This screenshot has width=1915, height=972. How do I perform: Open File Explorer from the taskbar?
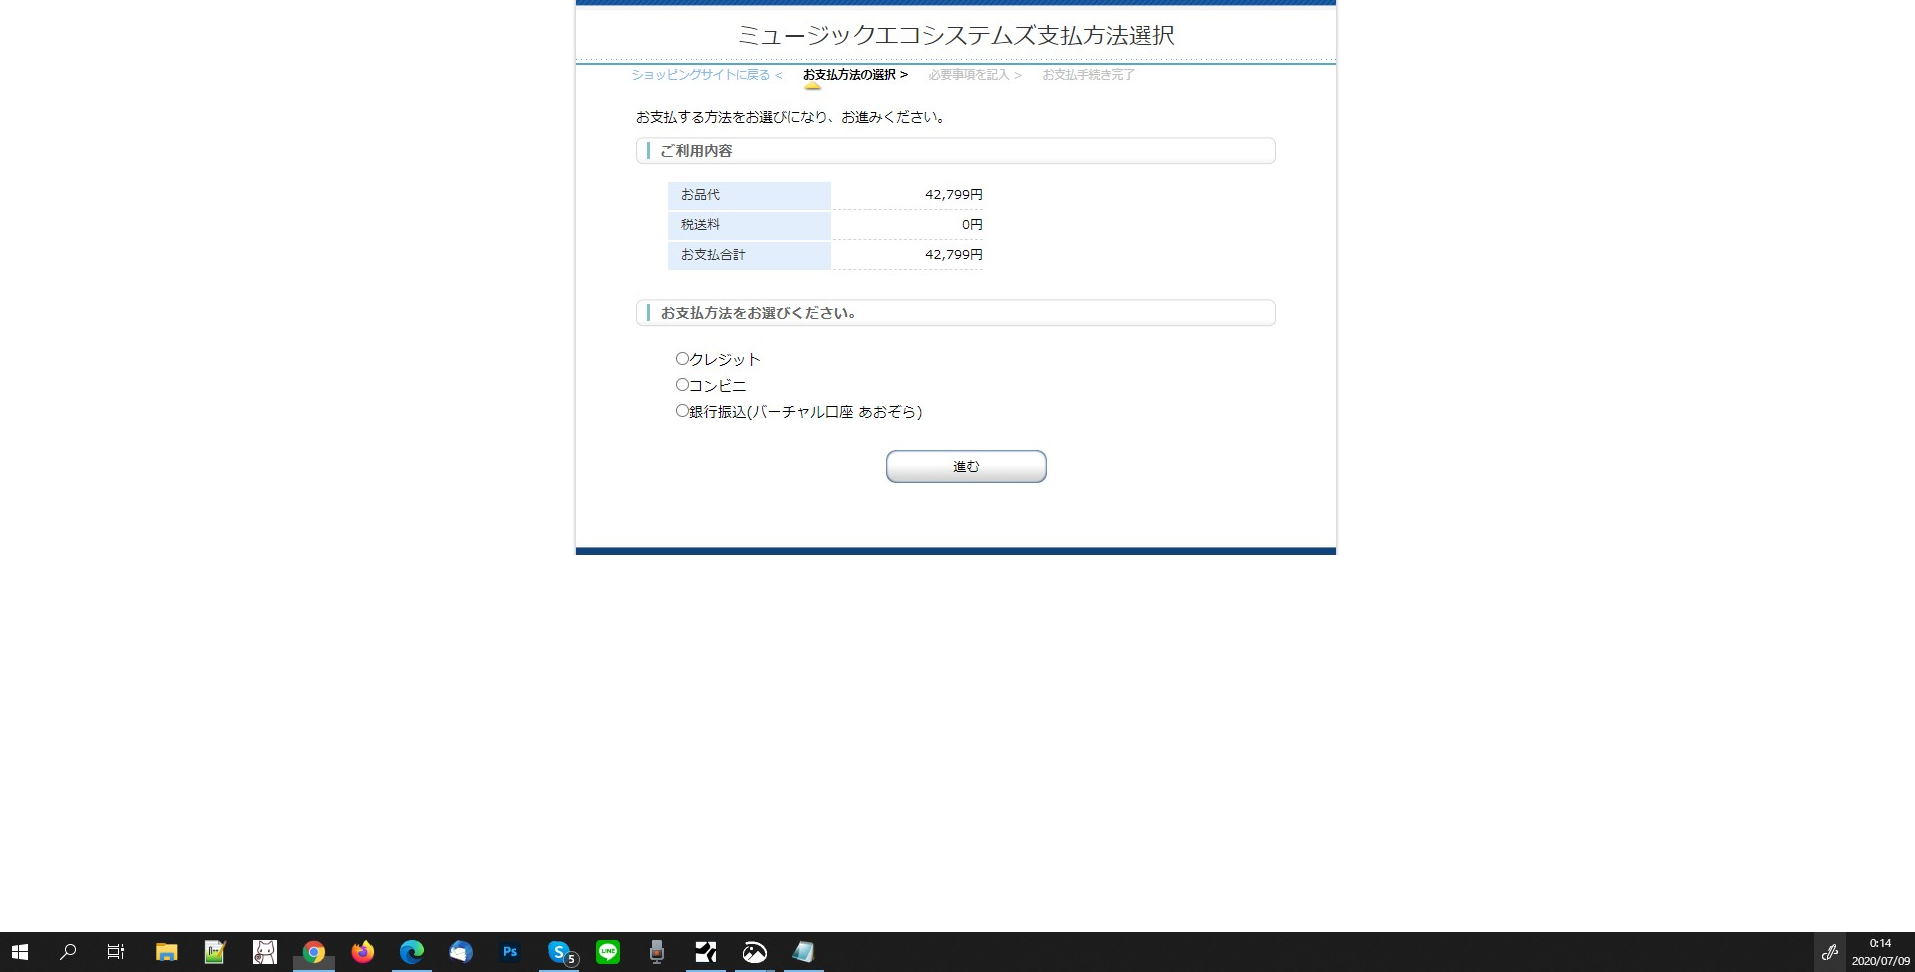pyautogui.click(x=166, y=952)
